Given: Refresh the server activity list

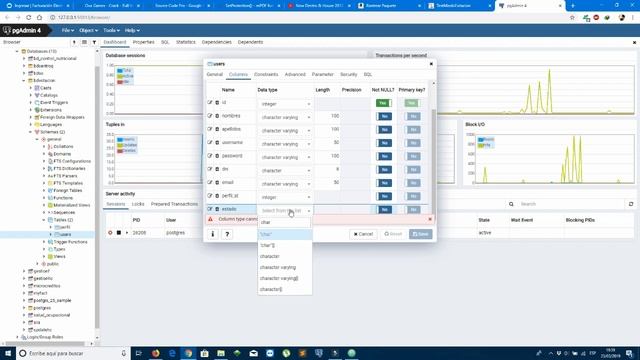Looking at the screenshot, I should point(631,204).
